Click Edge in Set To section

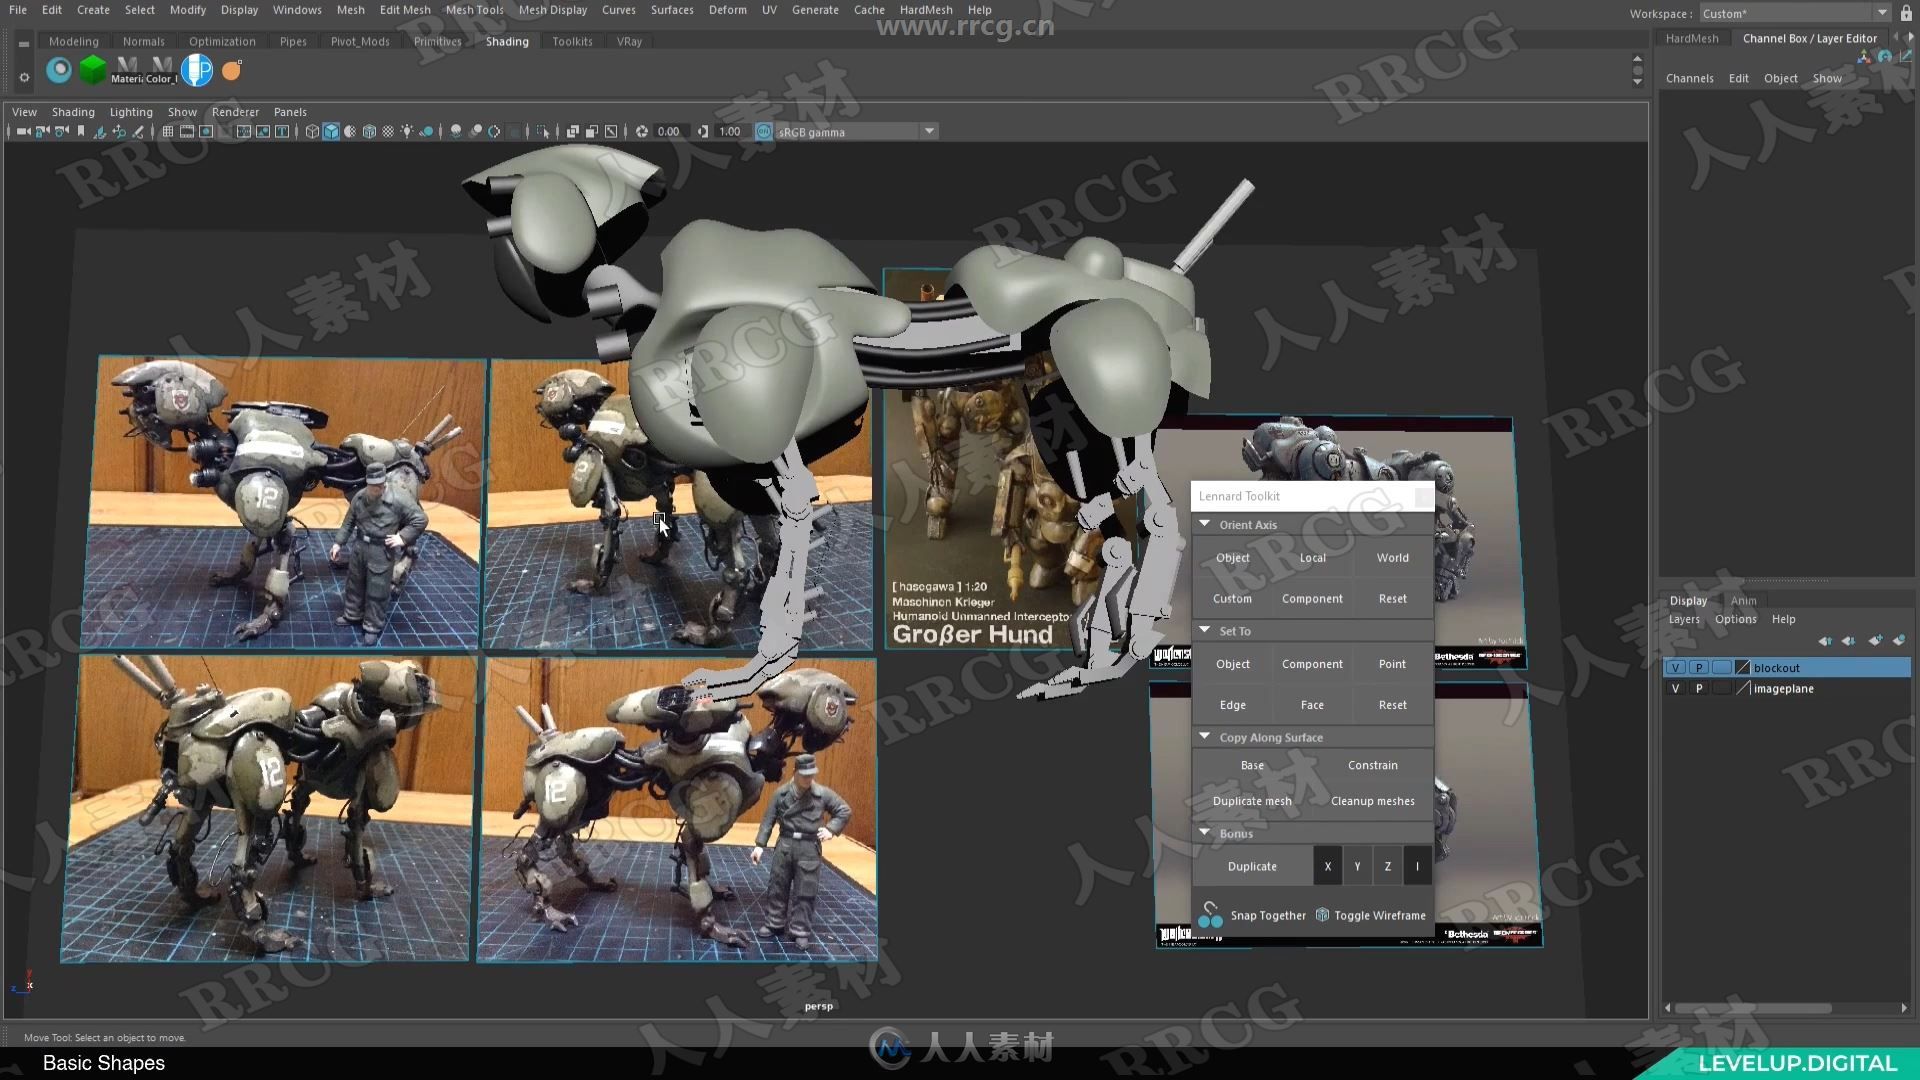coord(1232,705)
